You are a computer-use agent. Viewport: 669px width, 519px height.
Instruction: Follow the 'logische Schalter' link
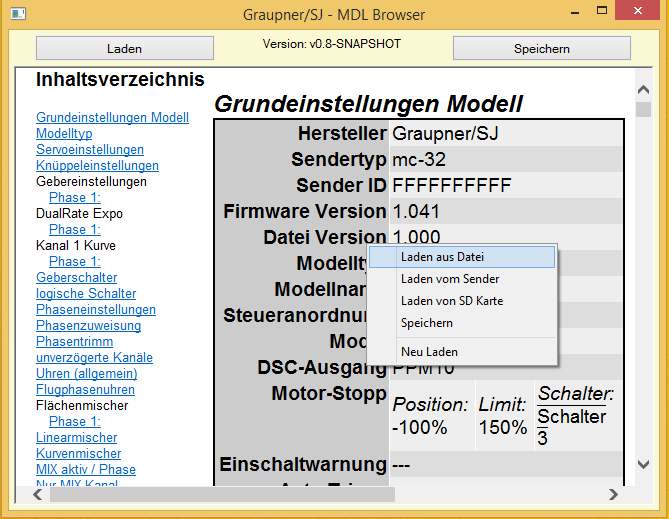click(86, 294)
